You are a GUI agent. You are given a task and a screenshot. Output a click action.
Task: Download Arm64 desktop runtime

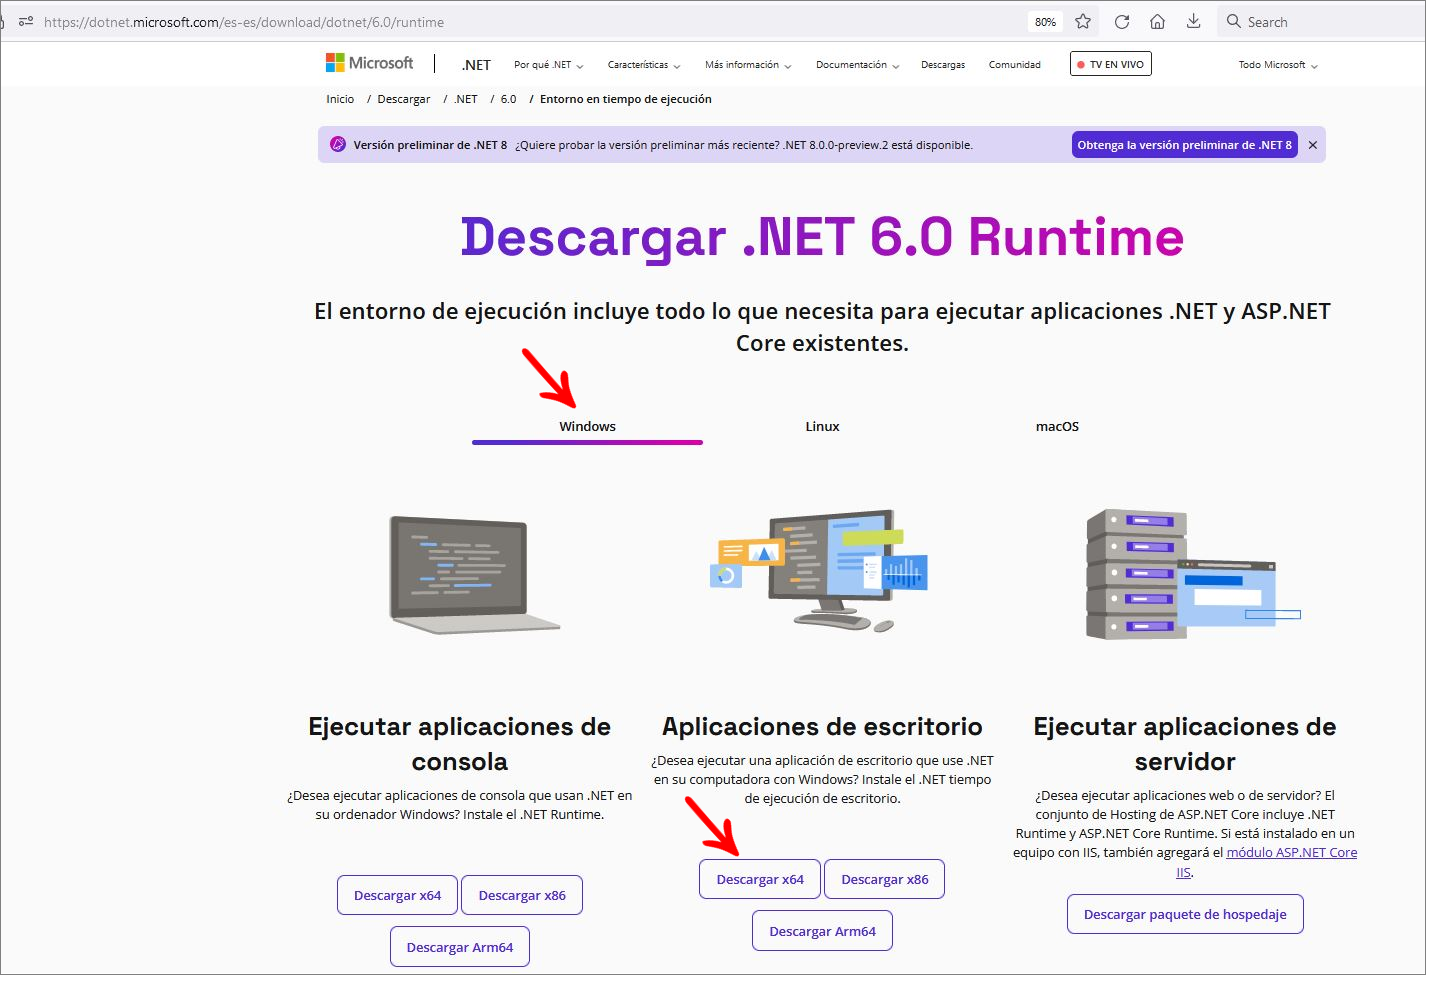(x=822, y=931)
